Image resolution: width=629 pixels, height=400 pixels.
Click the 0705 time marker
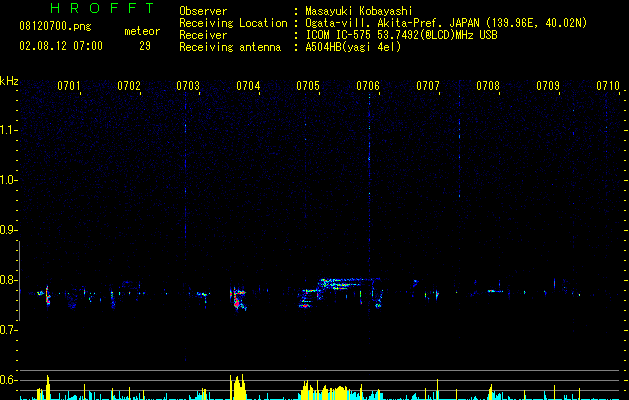(x=308, y=86)
